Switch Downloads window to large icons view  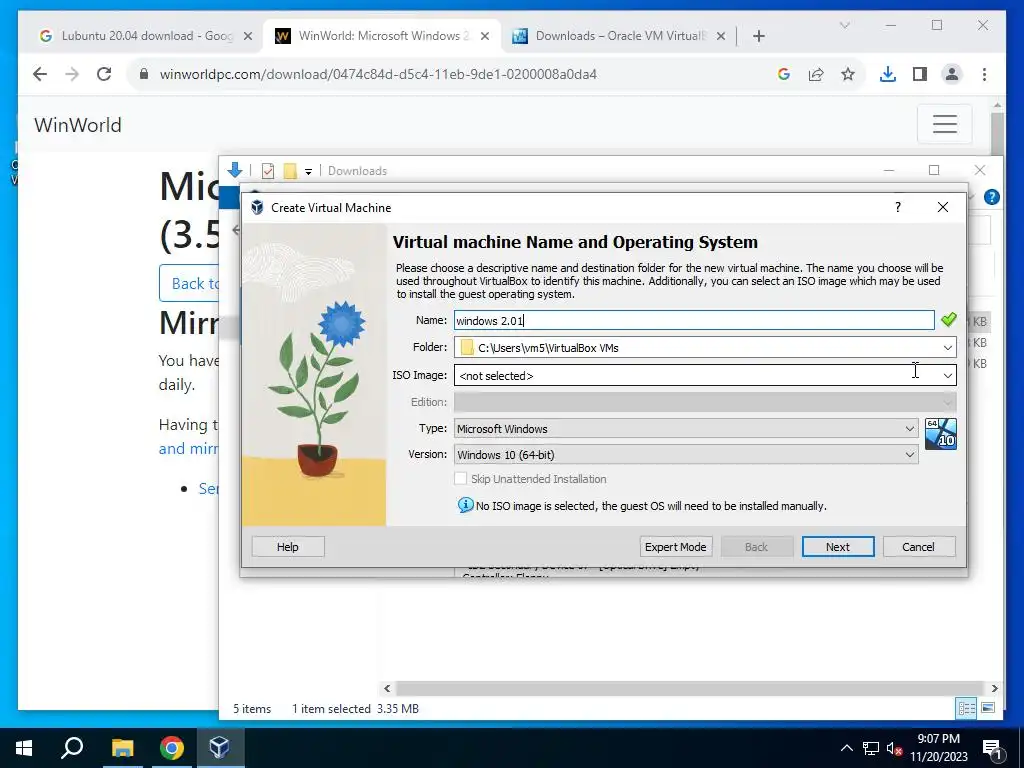point(988,708)
